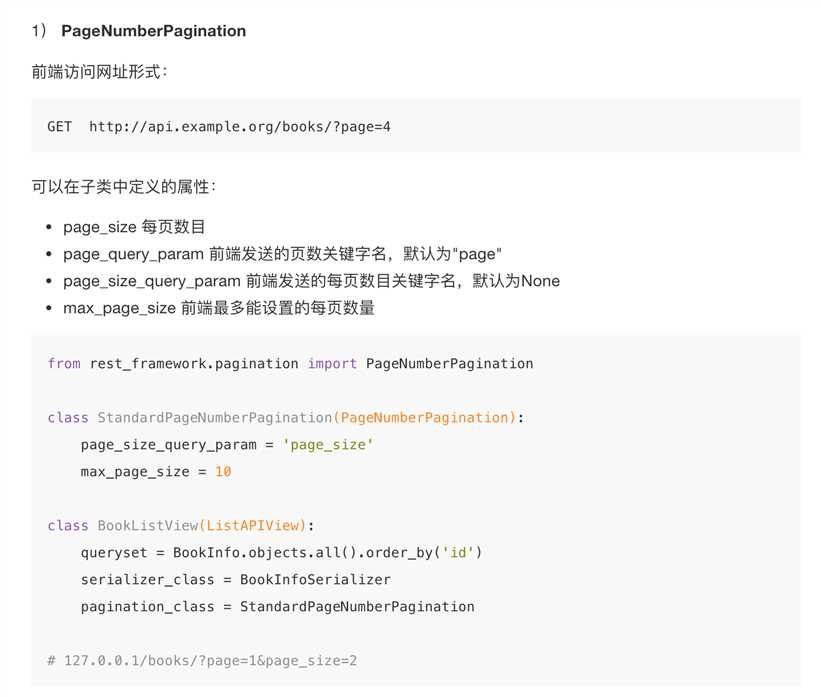The width and height of the screenshot is (821, 697).
Task: Click the text 可以在子类中定义的属性
Action: pyautogui.click(x=124, y=186)
